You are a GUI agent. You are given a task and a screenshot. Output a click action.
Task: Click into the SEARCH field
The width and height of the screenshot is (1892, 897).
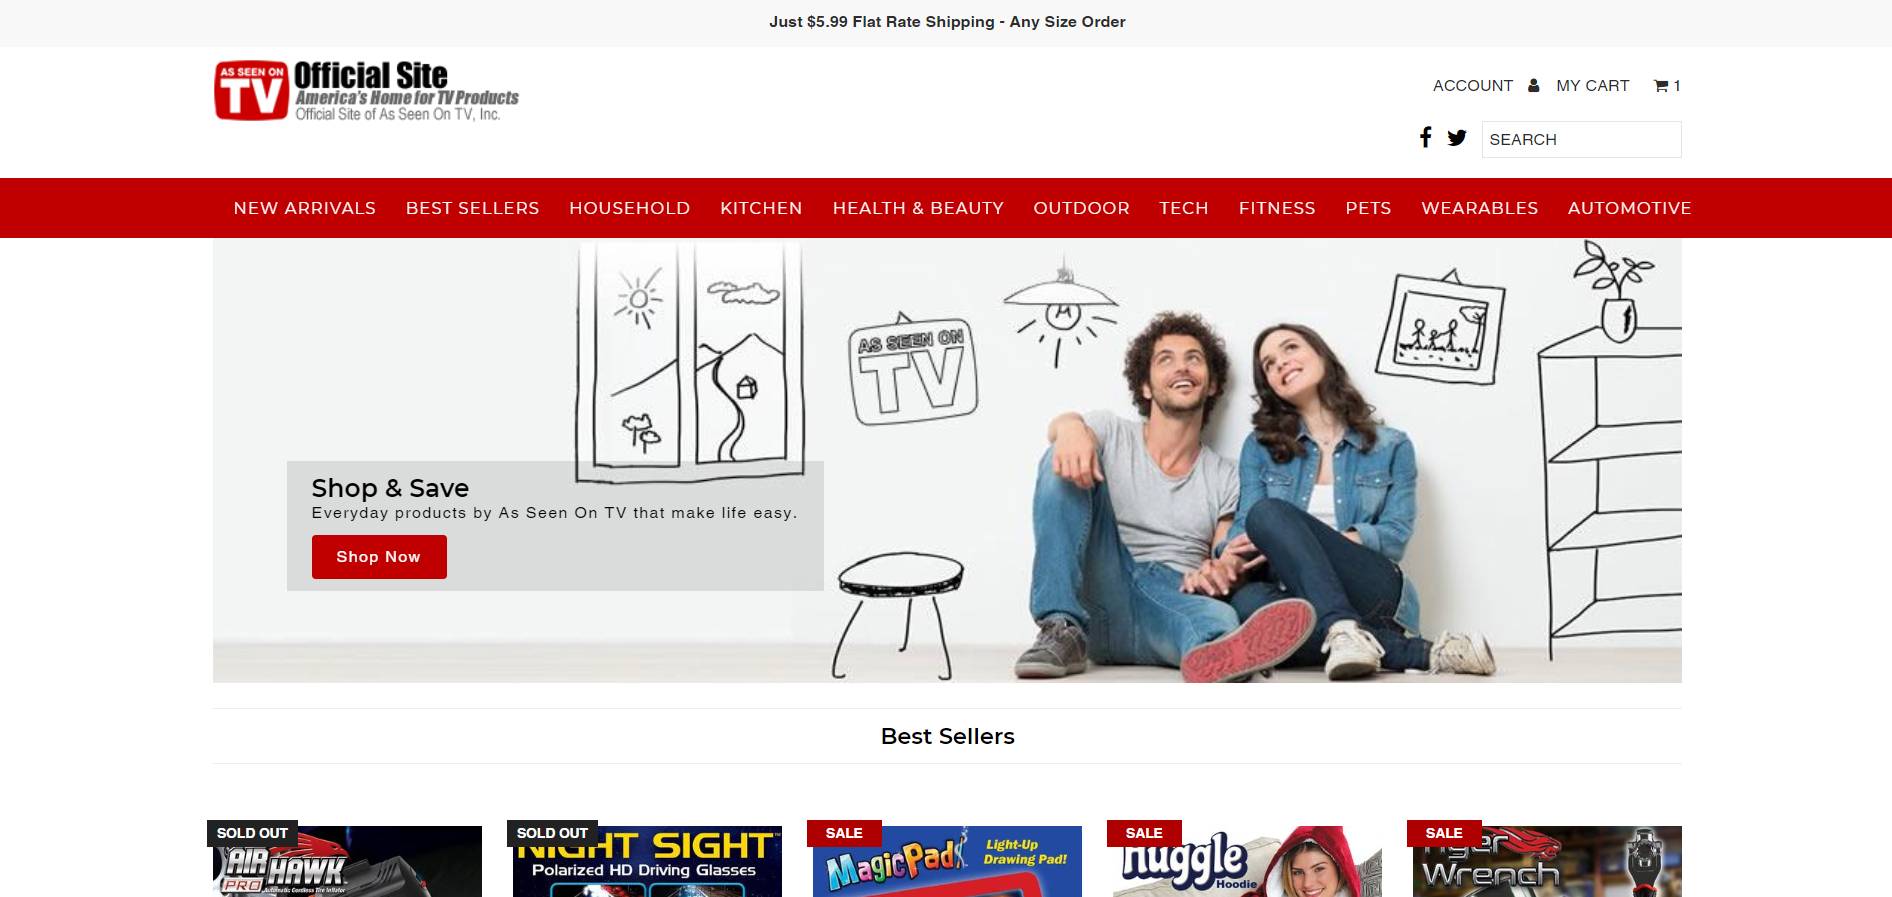pos(1581,139)
